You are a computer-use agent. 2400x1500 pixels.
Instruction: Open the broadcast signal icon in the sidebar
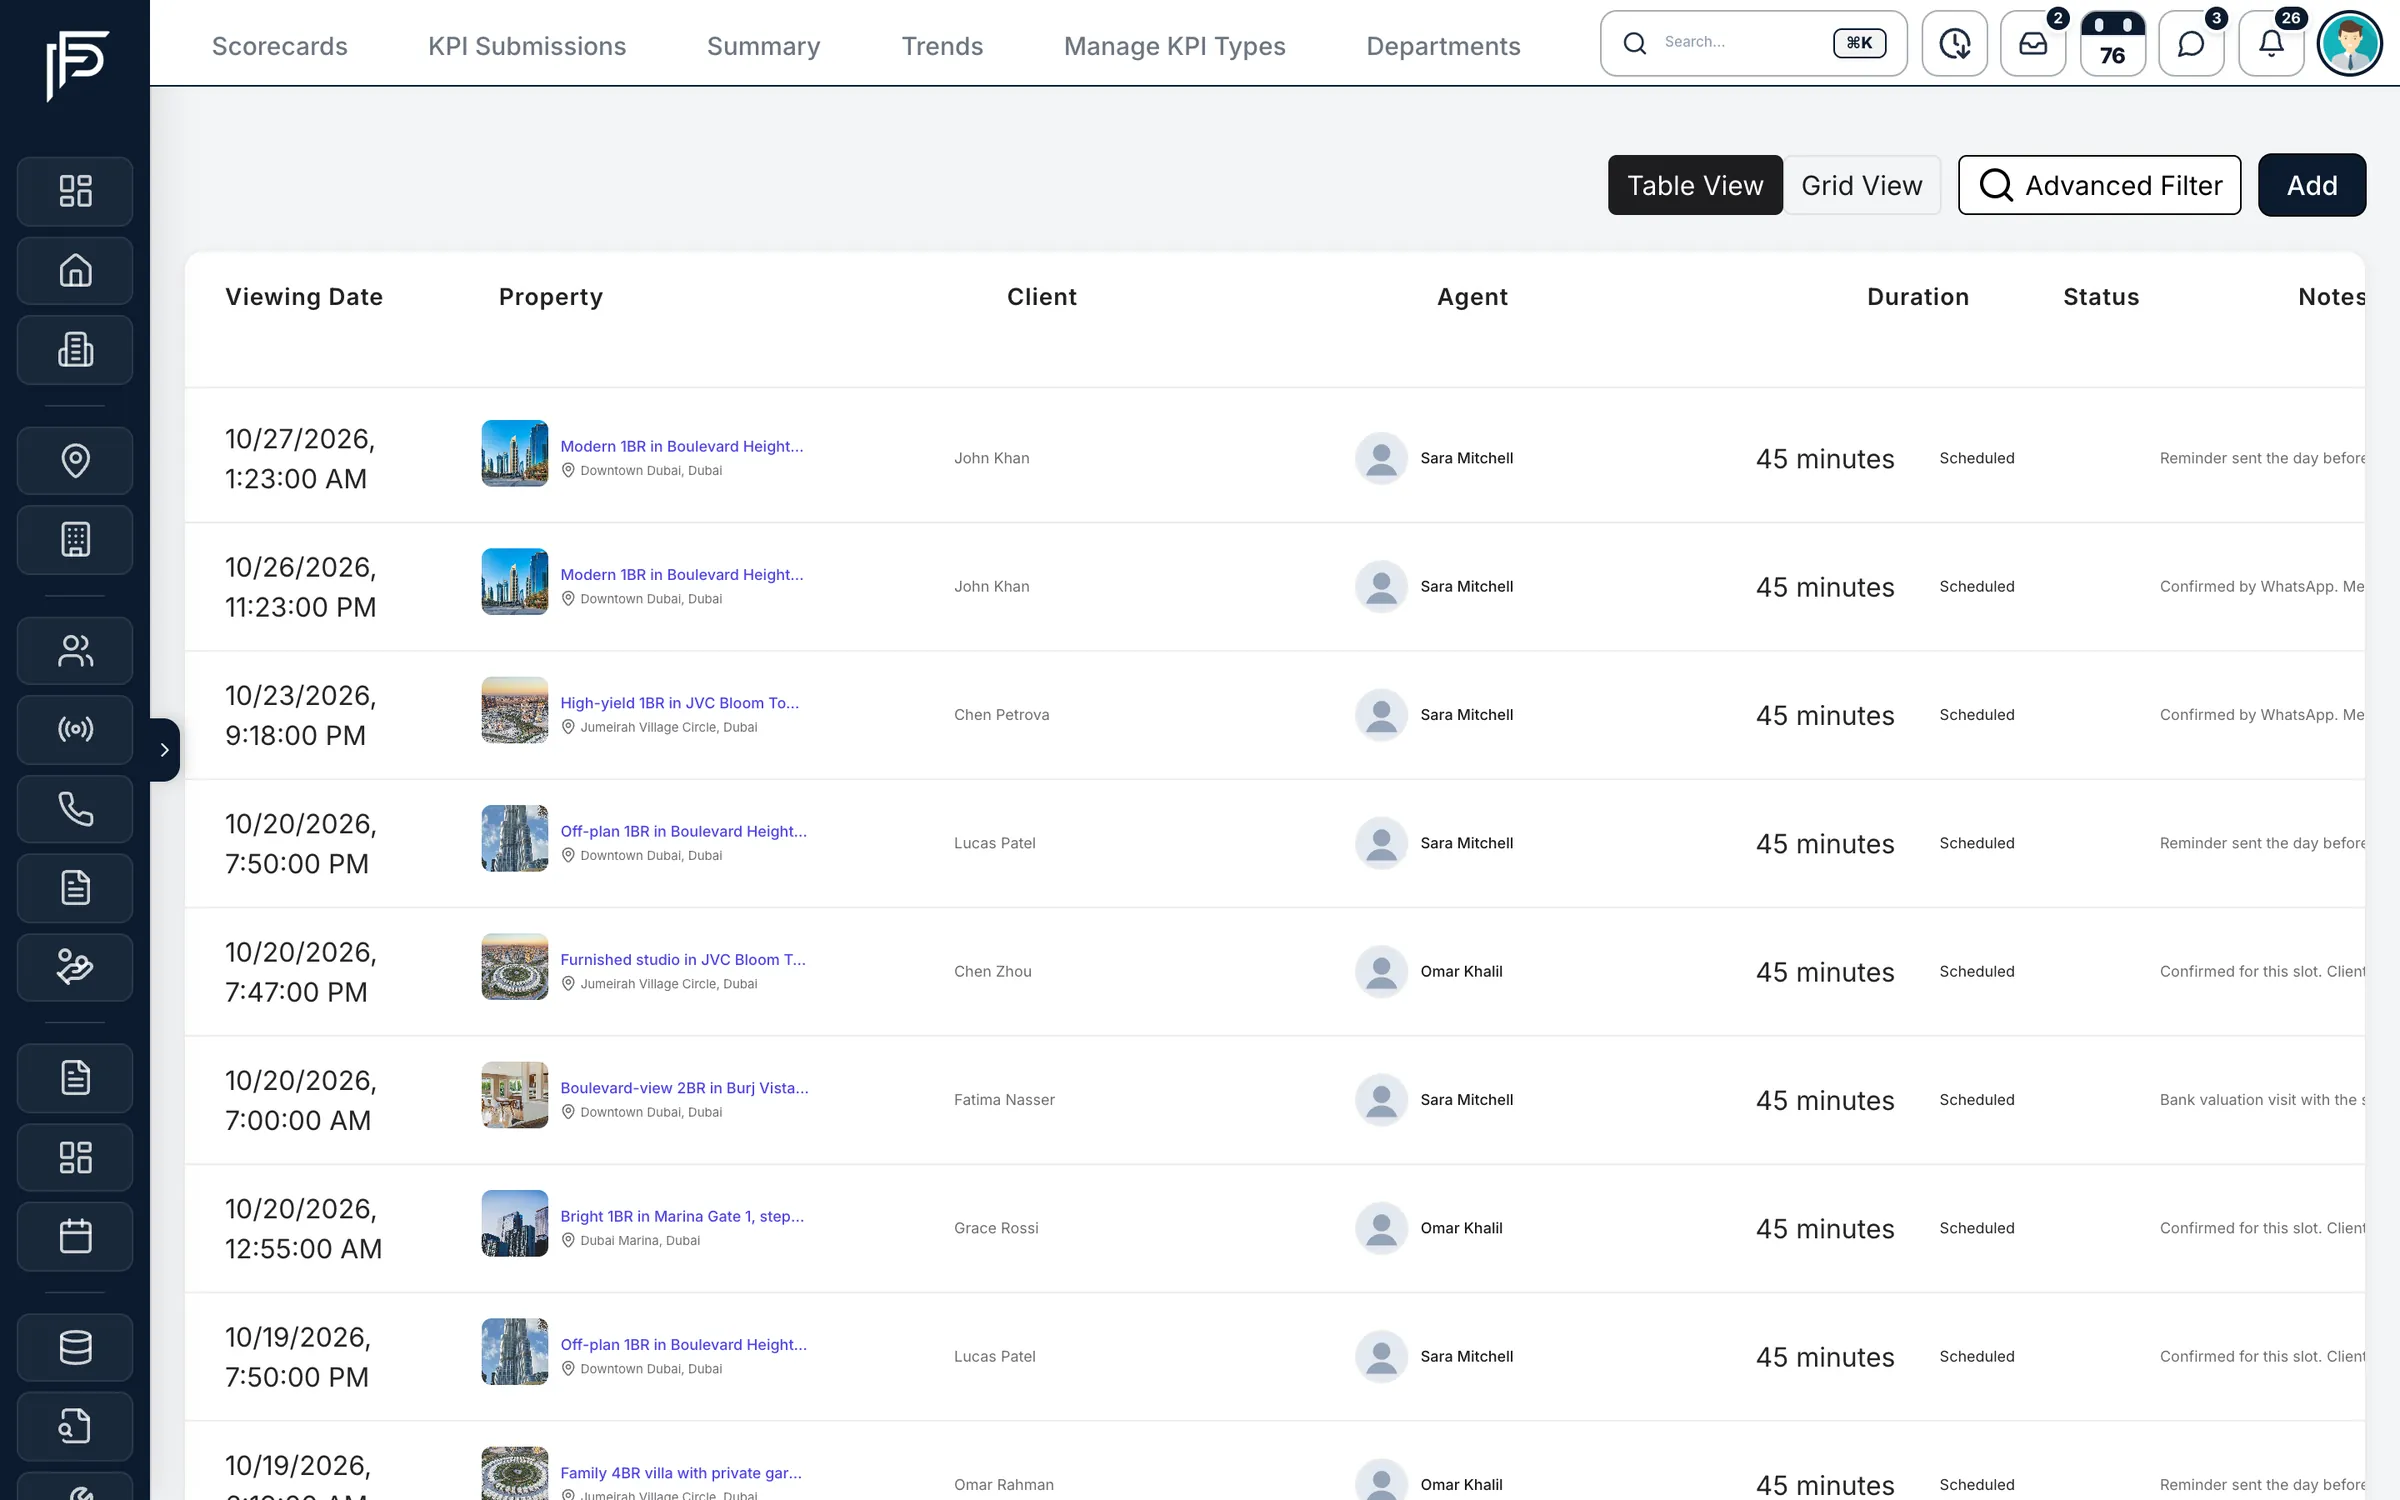75,729
